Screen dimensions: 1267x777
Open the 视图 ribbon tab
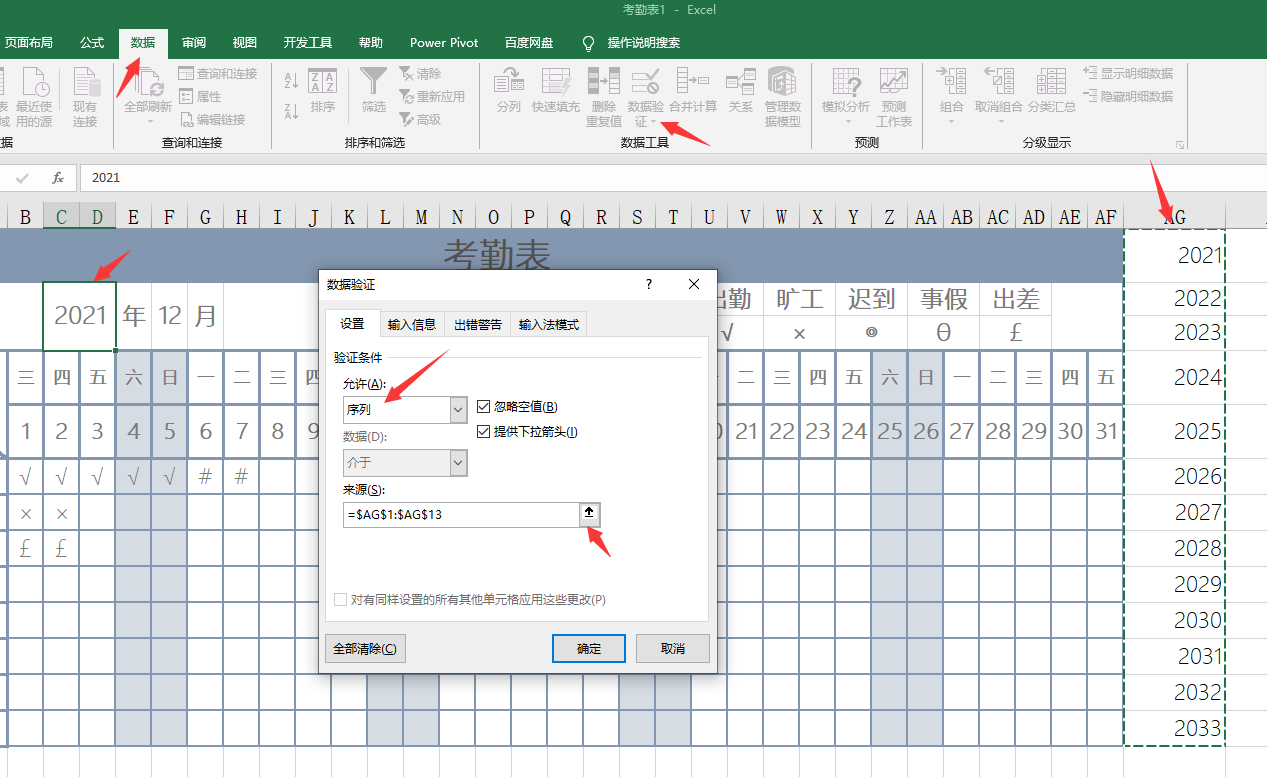245,43
